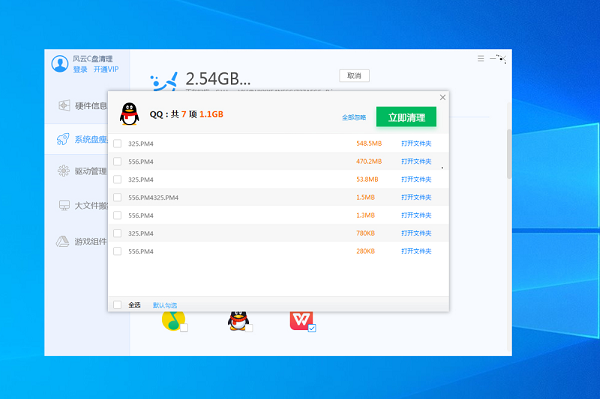Close the QQ cleanup dialog

pyautogui.click(x=443, y=98)
